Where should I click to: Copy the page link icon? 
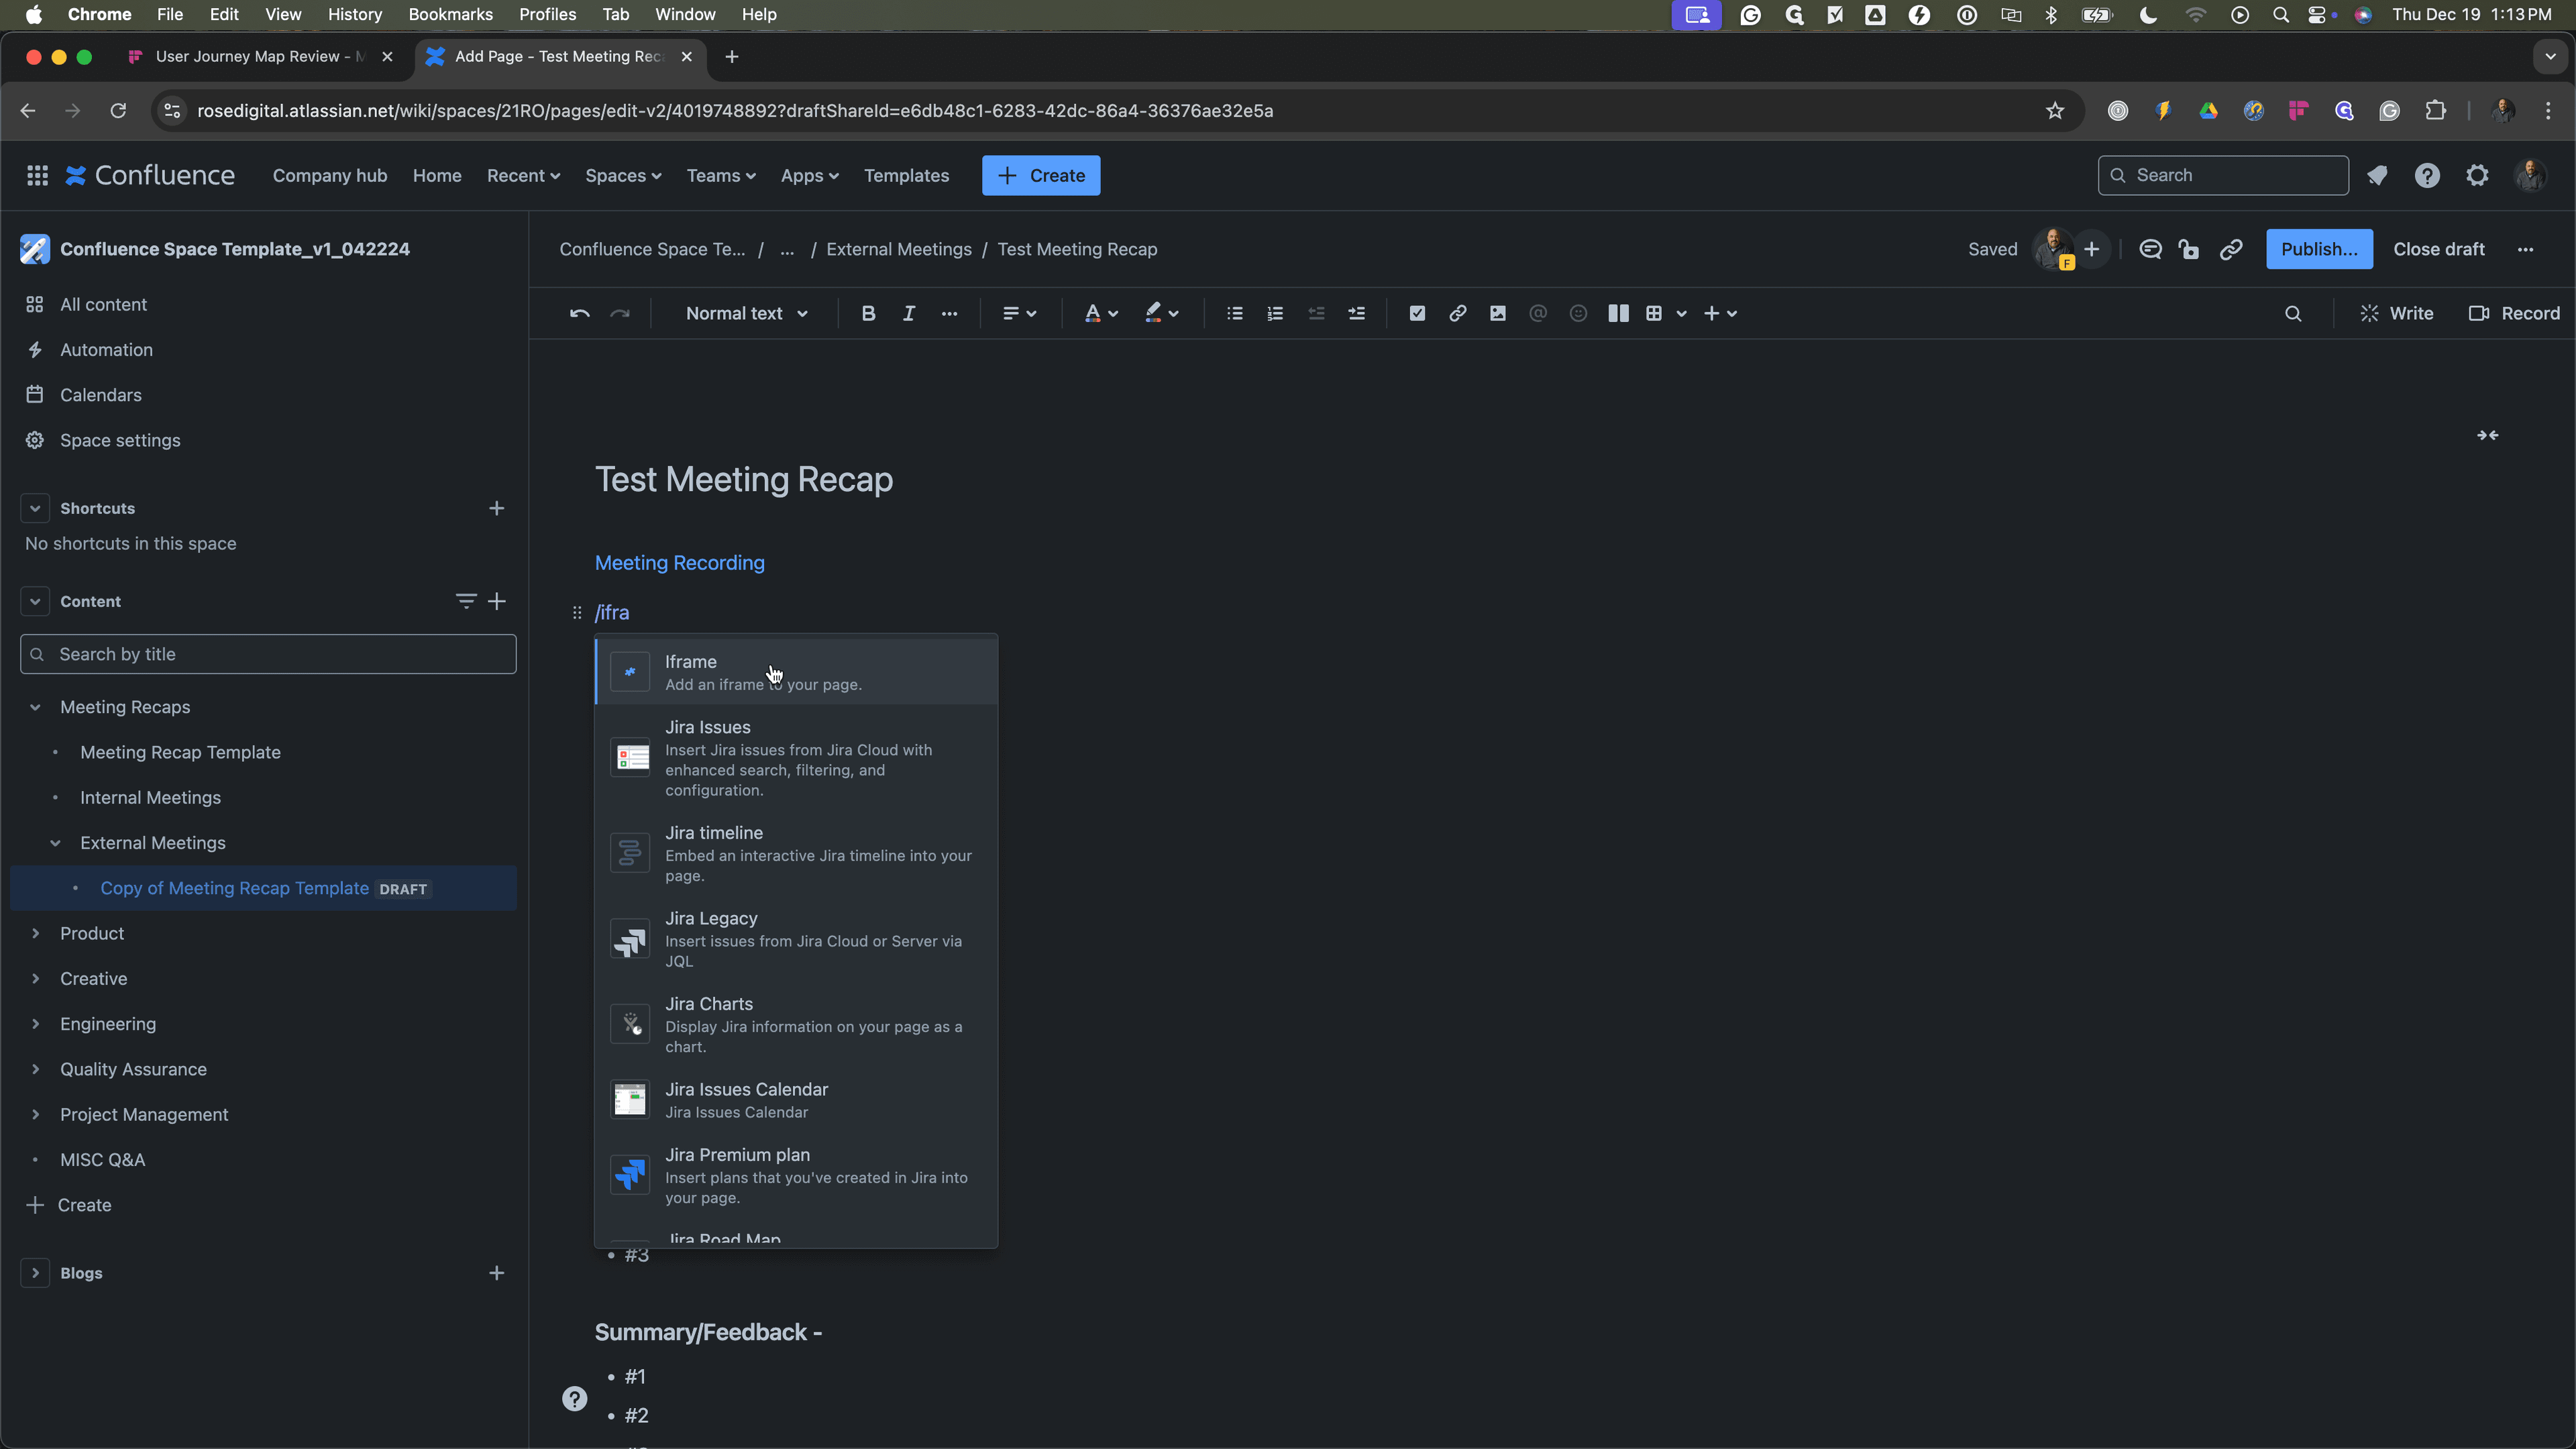(2231, 249)
